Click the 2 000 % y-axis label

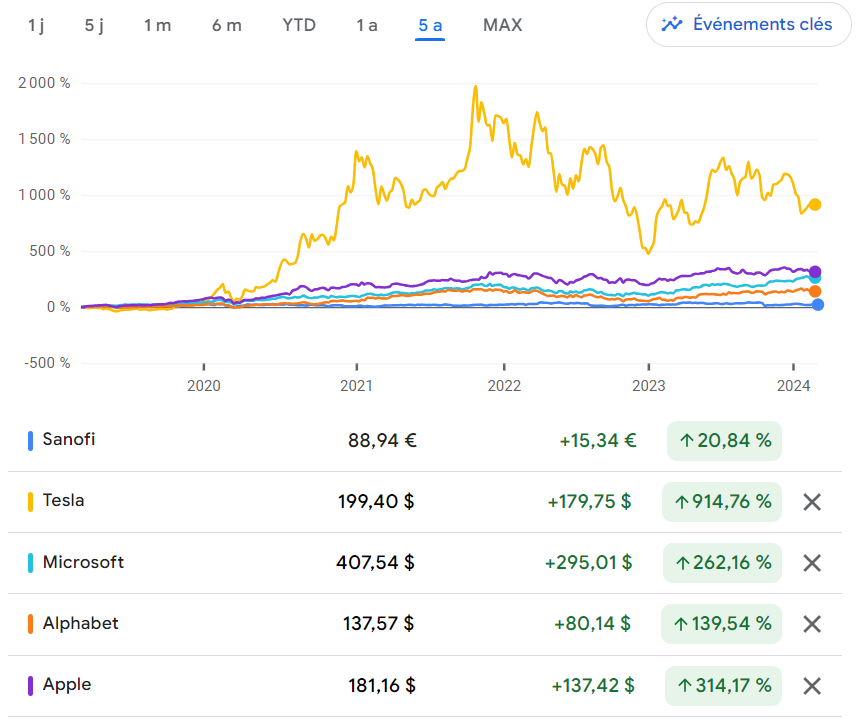(44, 83)
